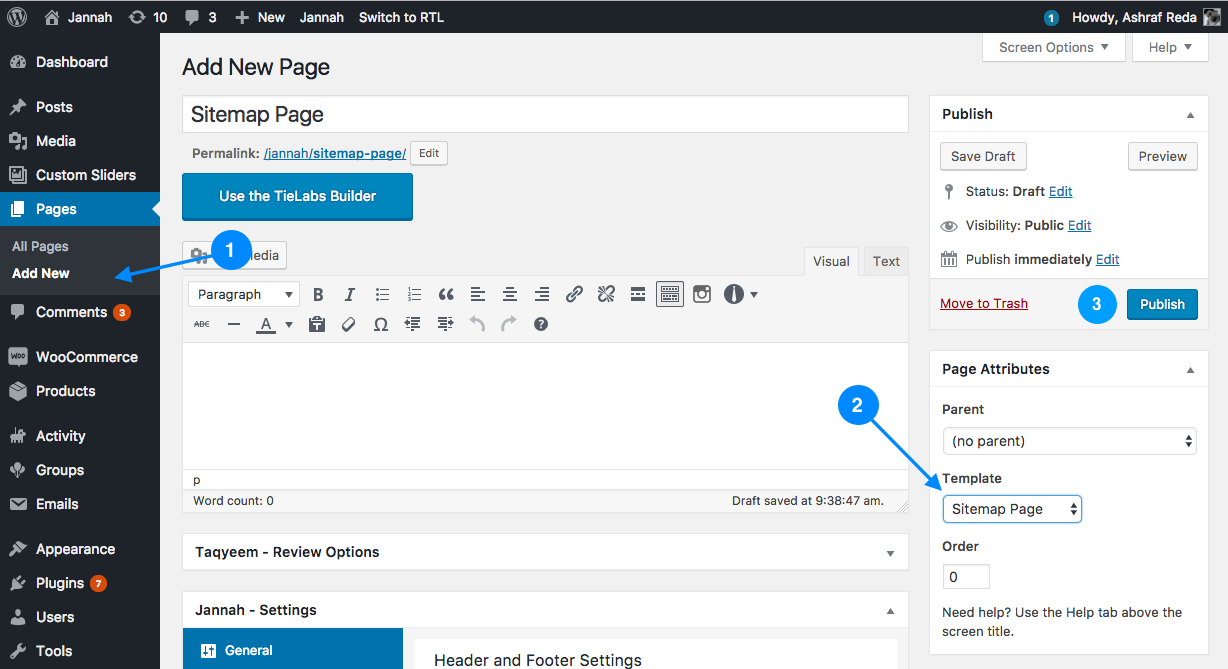Insert a horizontal line
The height and width of the screenshot is (669, 1228).
click(x=234, y=324)
